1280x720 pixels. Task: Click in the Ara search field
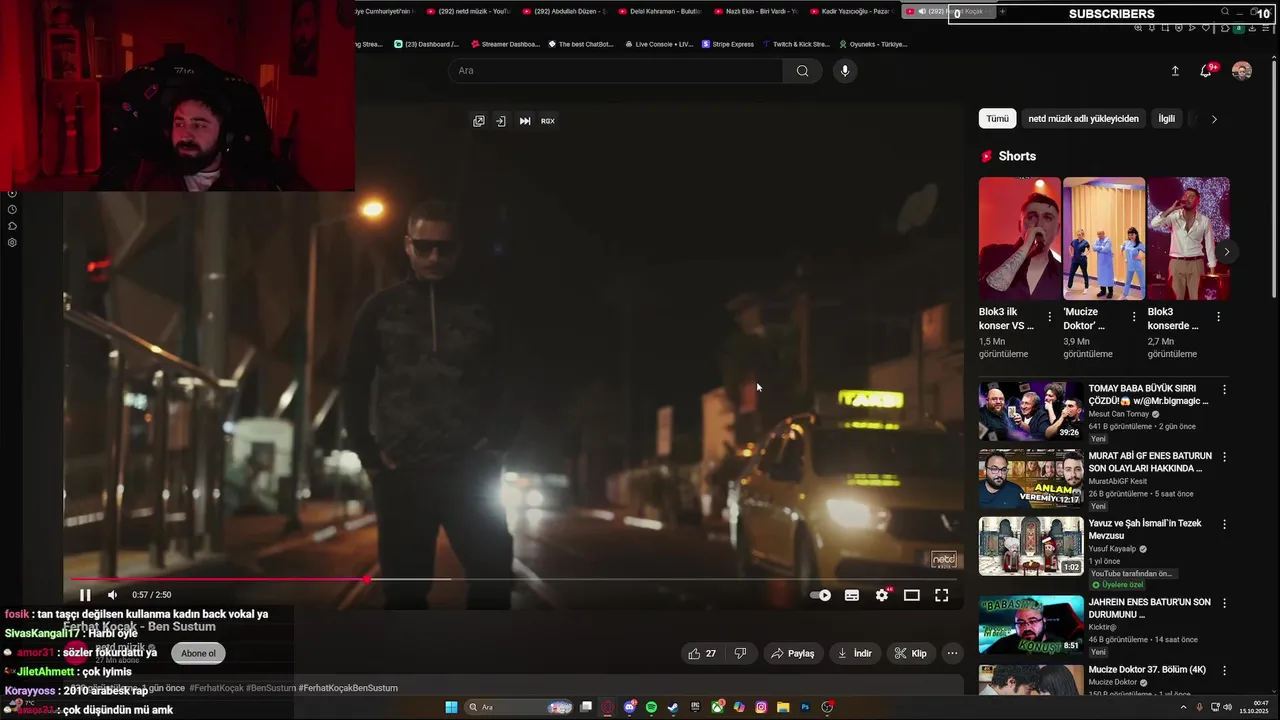(615, 71)
